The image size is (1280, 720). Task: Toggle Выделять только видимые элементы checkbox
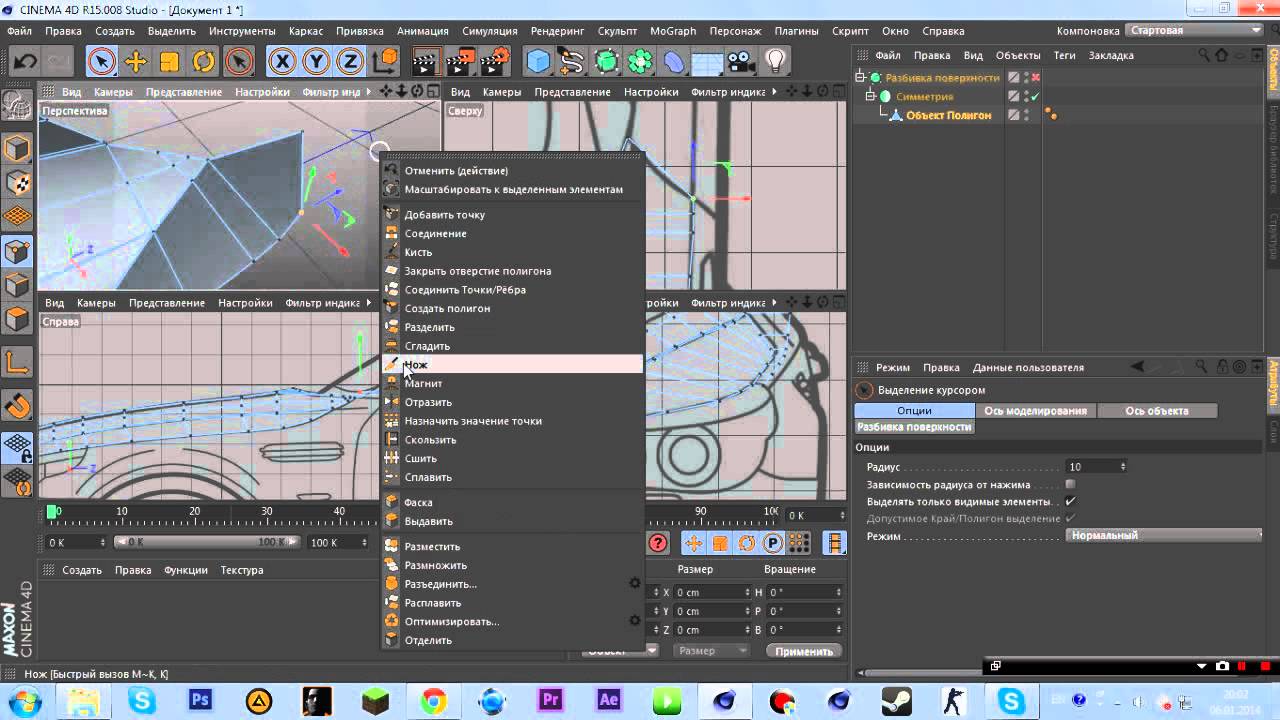(x=1071, y=502)
